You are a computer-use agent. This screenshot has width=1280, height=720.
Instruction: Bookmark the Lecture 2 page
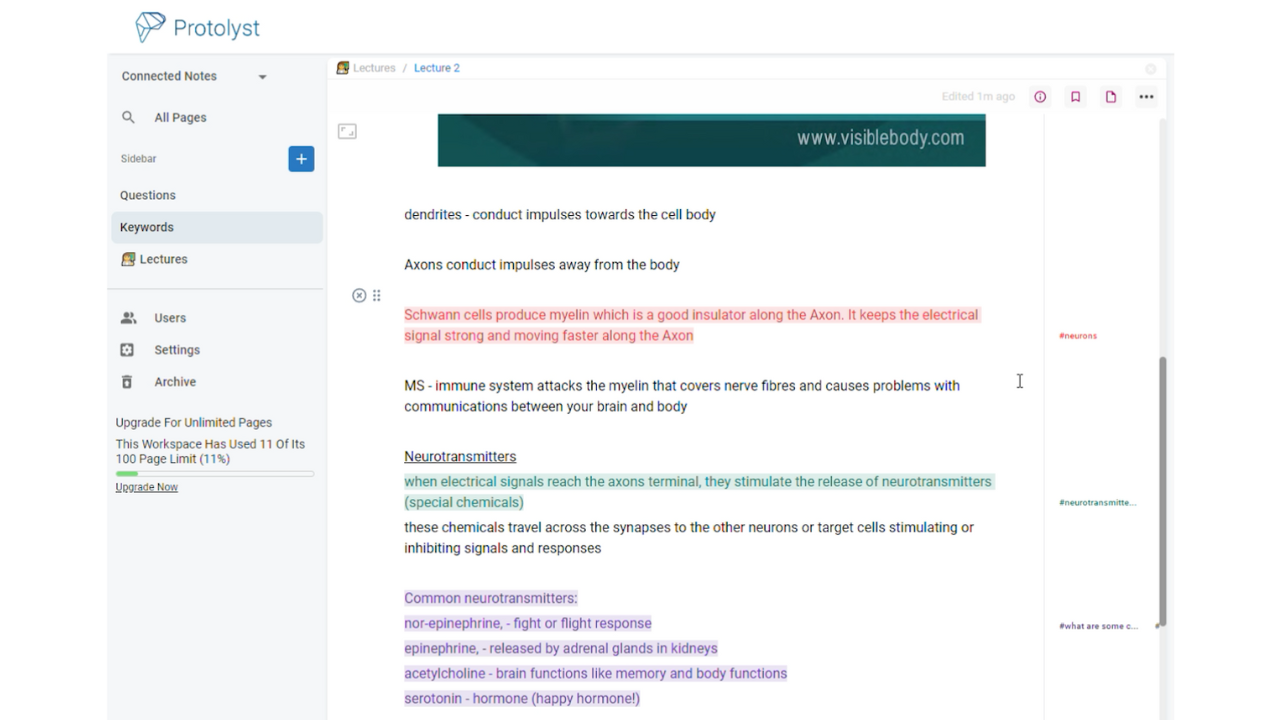coord(1075,96)
